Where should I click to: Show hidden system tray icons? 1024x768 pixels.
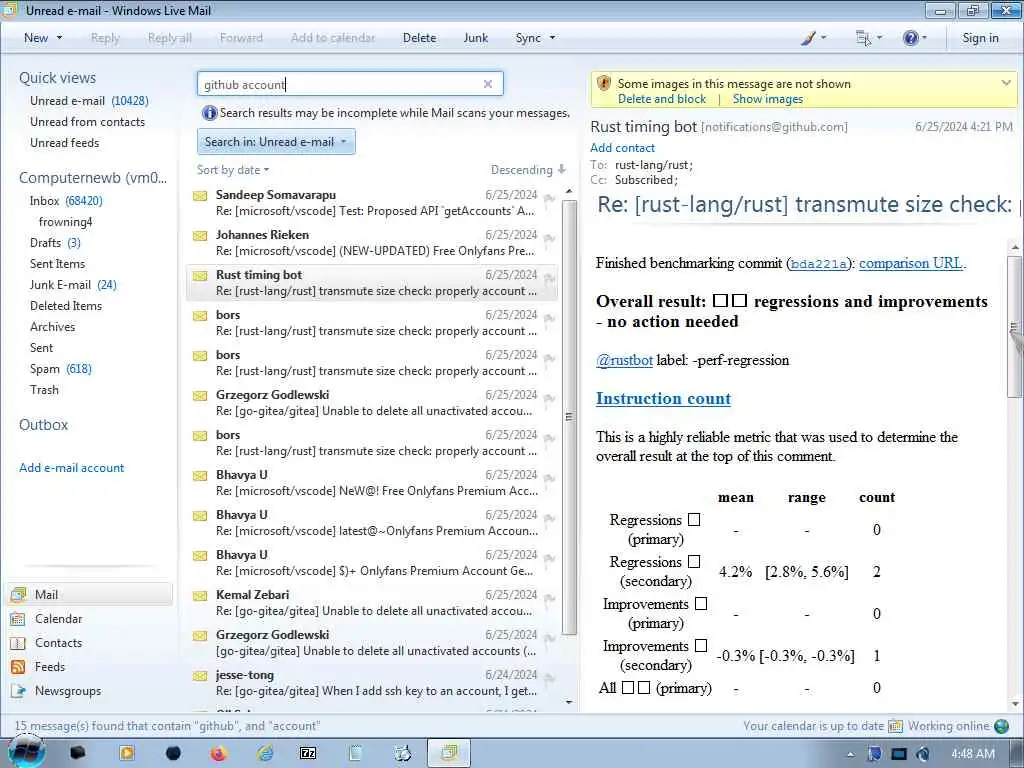[x=850, y=754]
